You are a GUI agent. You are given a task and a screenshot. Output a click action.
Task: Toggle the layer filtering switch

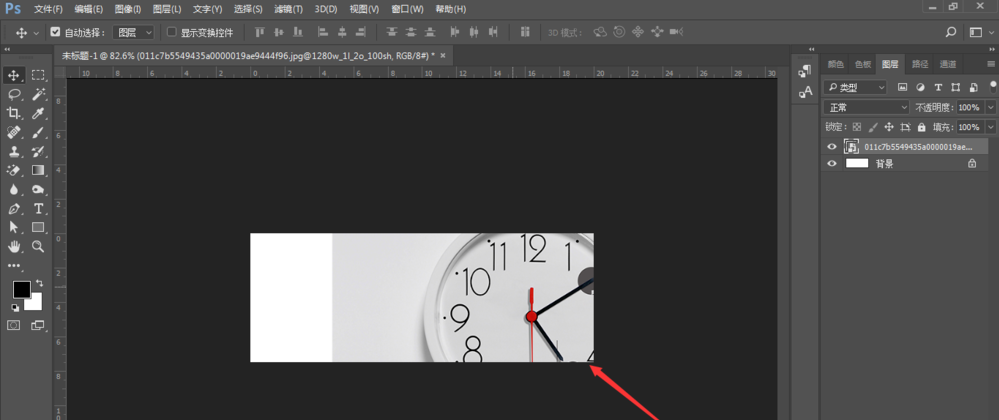coord(993,87)
